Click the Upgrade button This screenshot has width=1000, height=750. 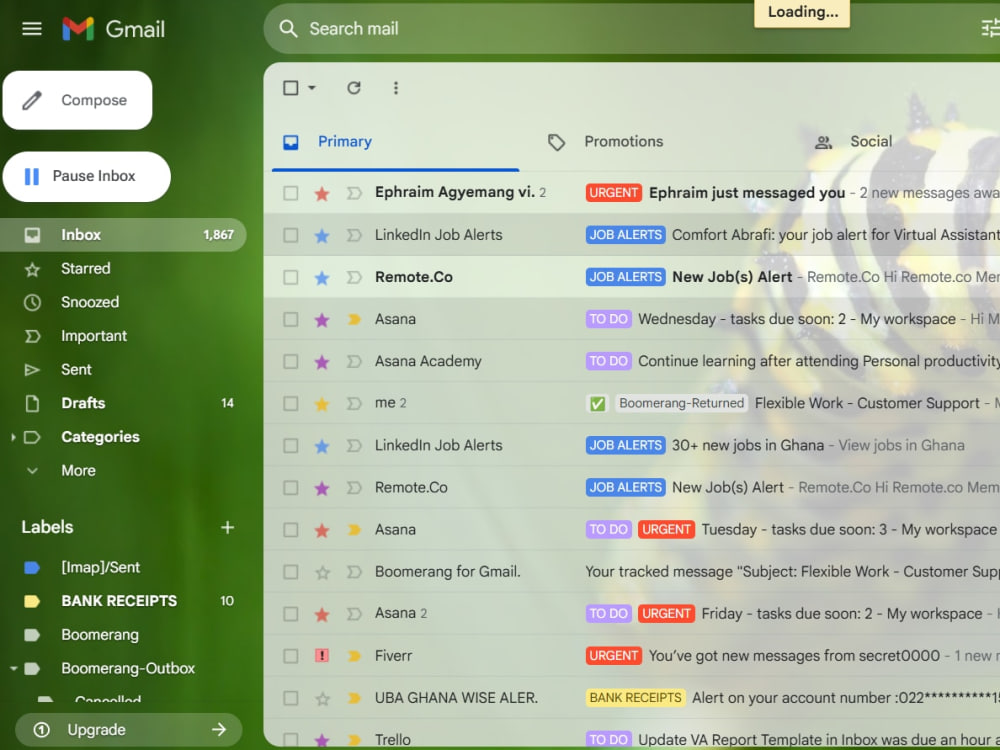click(x=128, y=730)
